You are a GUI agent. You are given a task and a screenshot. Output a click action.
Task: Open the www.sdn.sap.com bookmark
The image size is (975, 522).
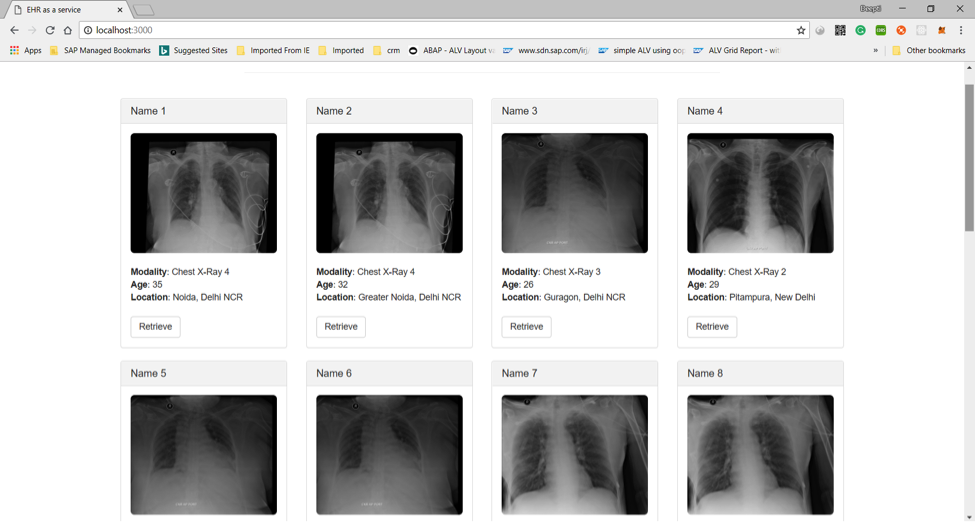tap(546, 50)
